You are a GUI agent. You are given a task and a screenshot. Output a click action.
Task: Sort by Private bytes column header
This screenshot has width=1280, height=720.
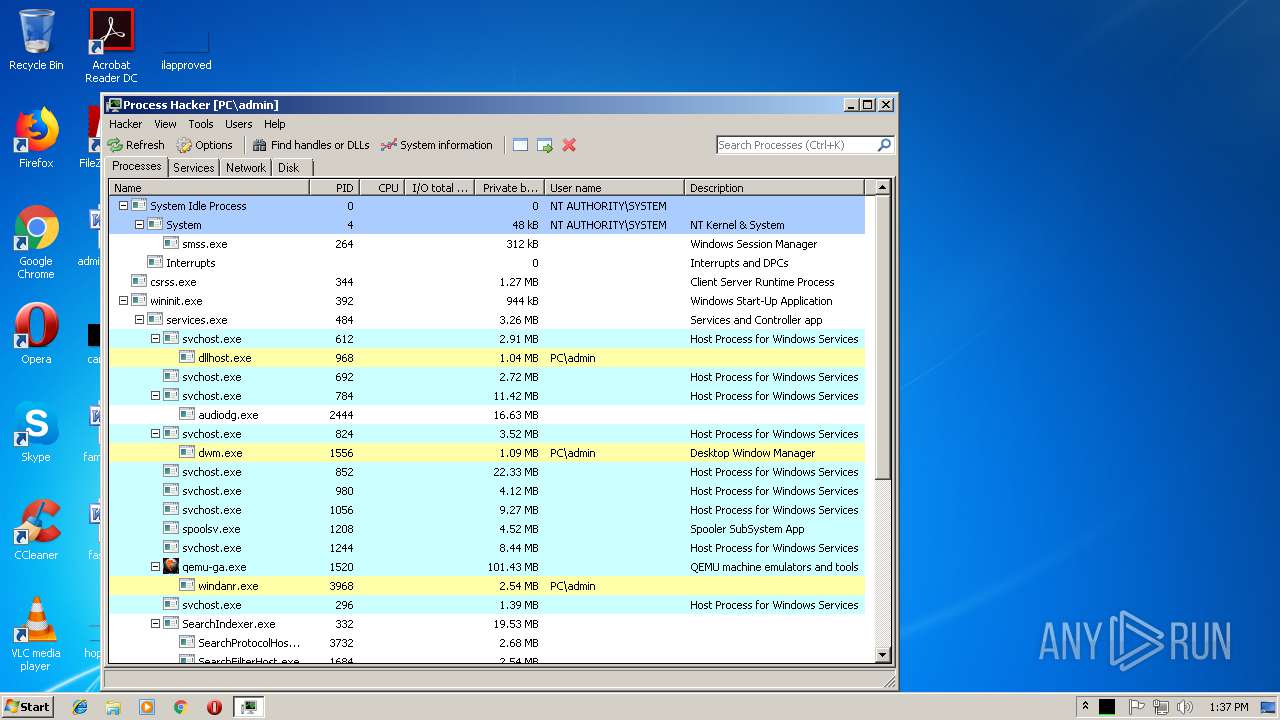[x=508, y=188]
